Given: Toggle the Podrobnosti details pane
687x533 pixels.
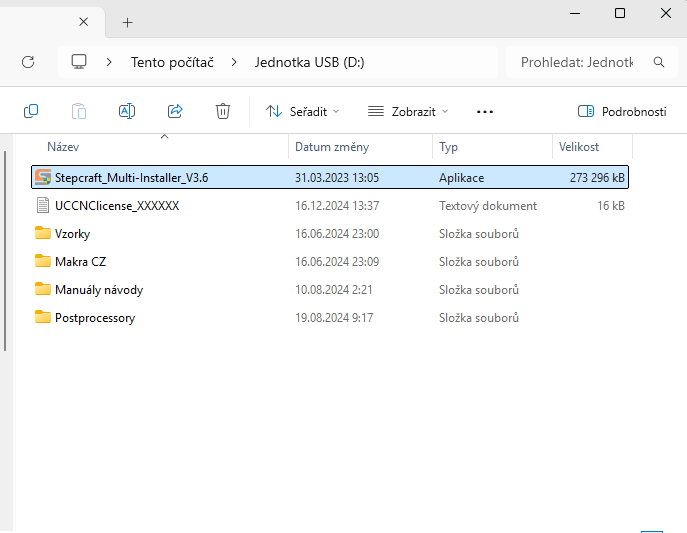Looking at the screenshot, I should tap(622, 112).
